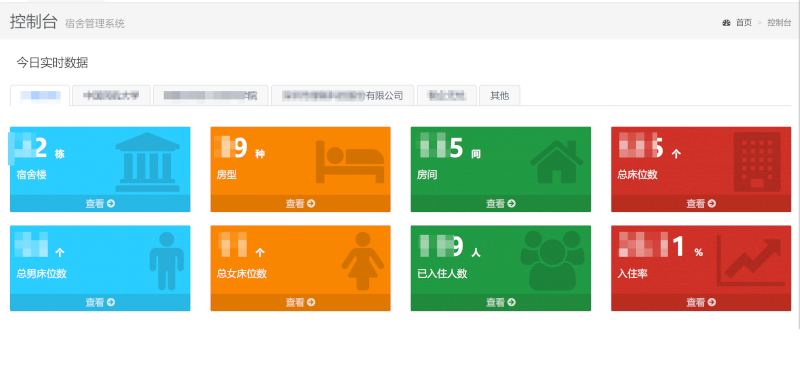Click the 总女床位数 label
The width and height of the screenshot is (800, 380).
tap(241, 274)
